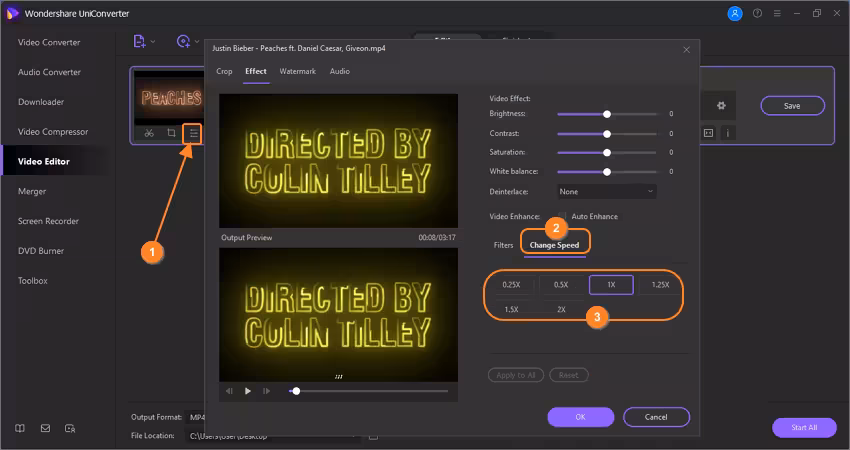Click the video preview frame icon beside the info icon
Image resolution: width=850 pixels, height=450 pixels.
pyautogui.click(x=709, y=133)
